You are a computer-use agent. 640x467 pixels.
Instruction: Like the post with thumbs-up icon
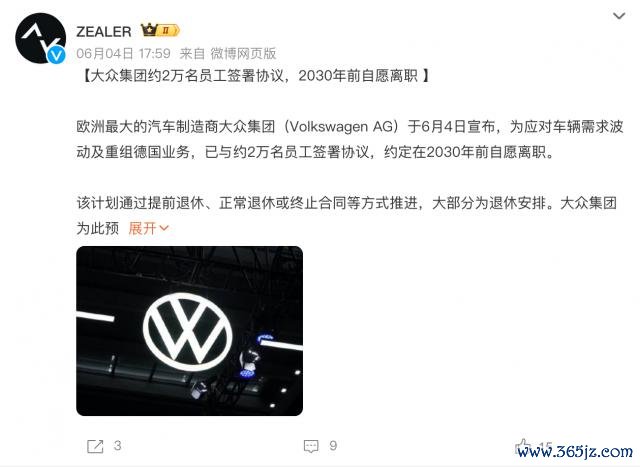(x=523, y=446)
